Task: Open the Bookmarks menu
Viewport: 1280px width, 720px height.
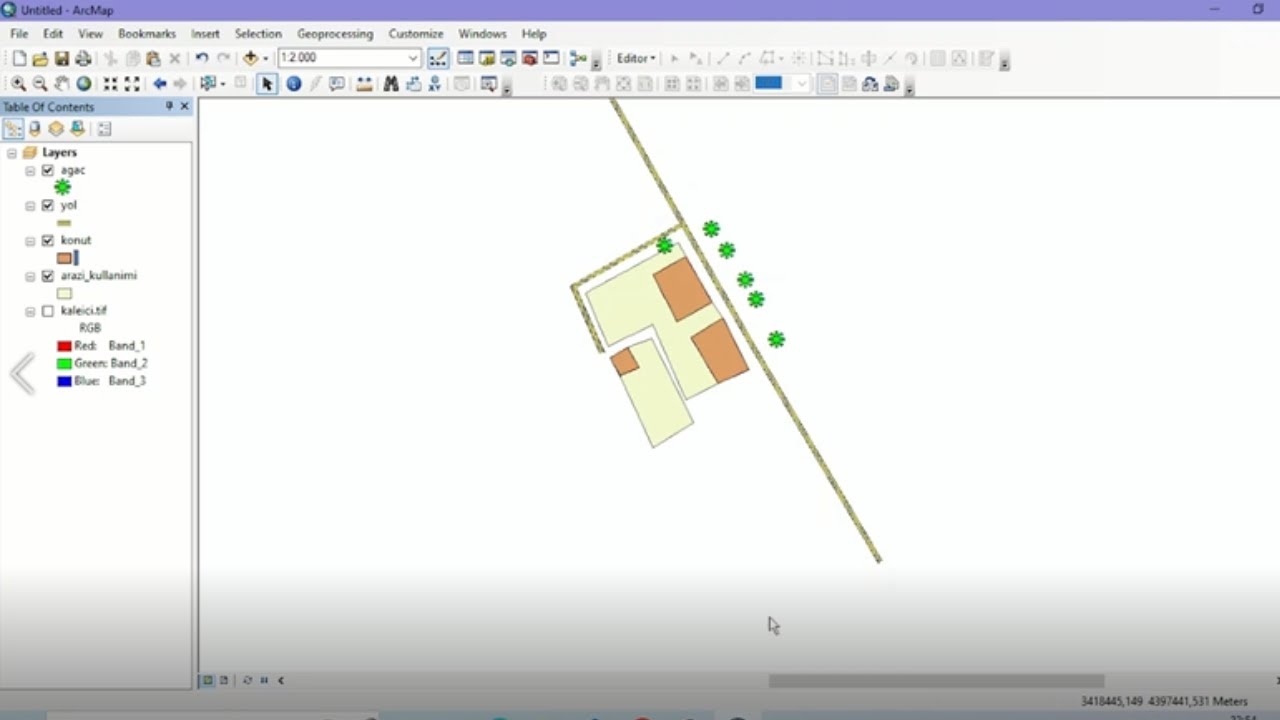Action: click(x=147, y=34)
